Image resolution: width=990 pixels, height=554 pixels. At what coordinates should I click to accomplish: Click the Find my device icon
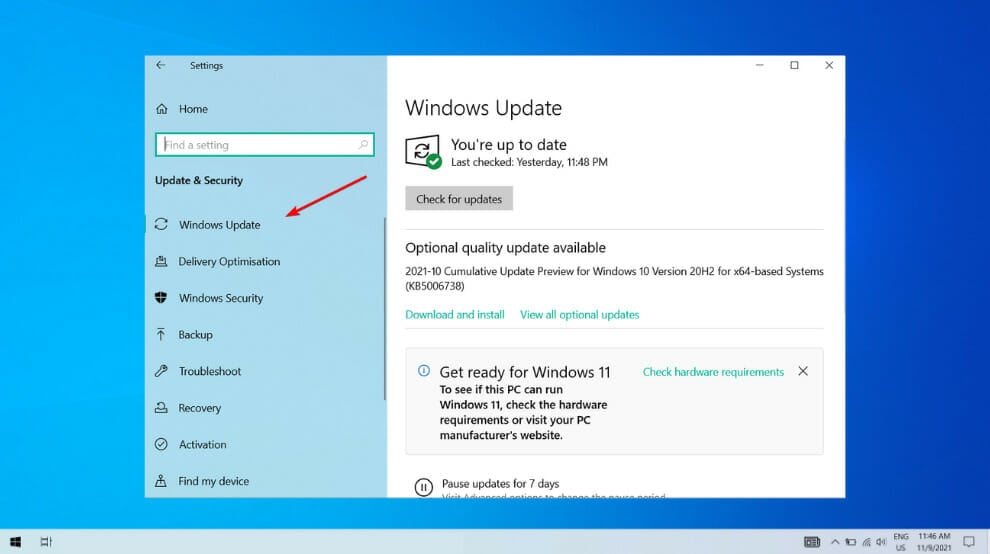pyautogui.click(x=161, y=481)
